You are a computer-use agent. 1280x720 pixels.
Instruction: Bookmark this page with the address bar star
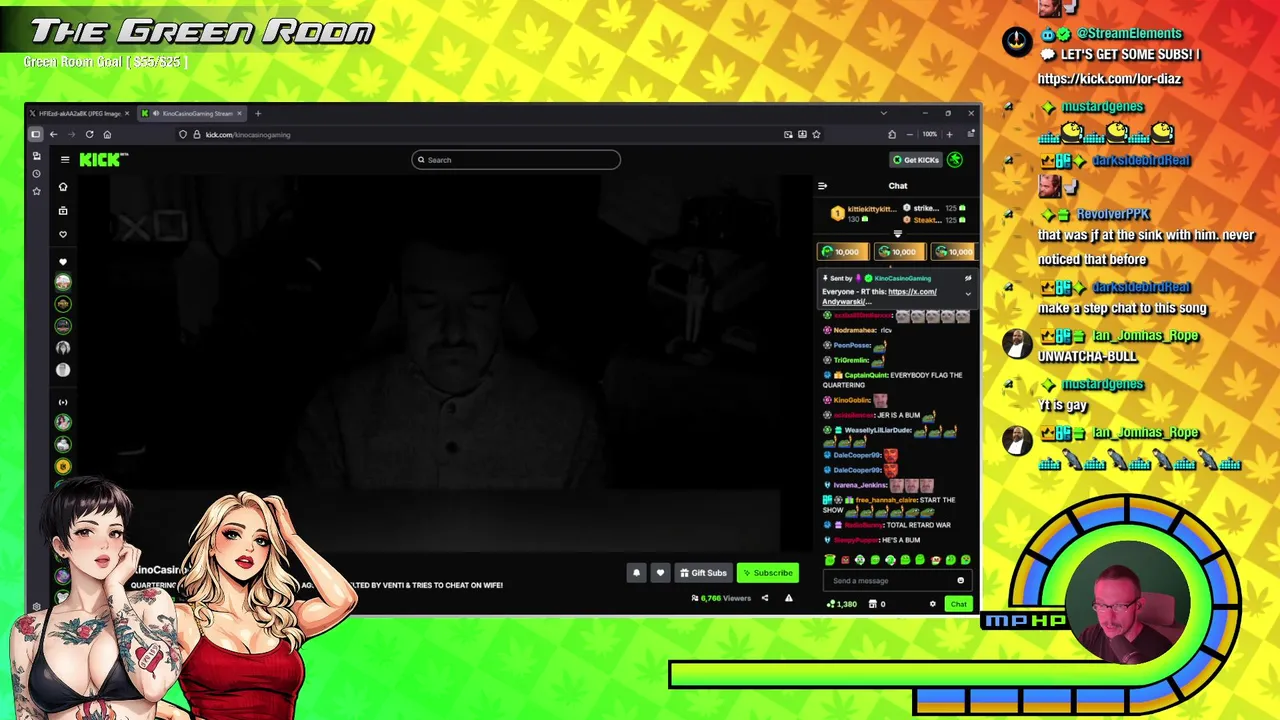[816, 134]
